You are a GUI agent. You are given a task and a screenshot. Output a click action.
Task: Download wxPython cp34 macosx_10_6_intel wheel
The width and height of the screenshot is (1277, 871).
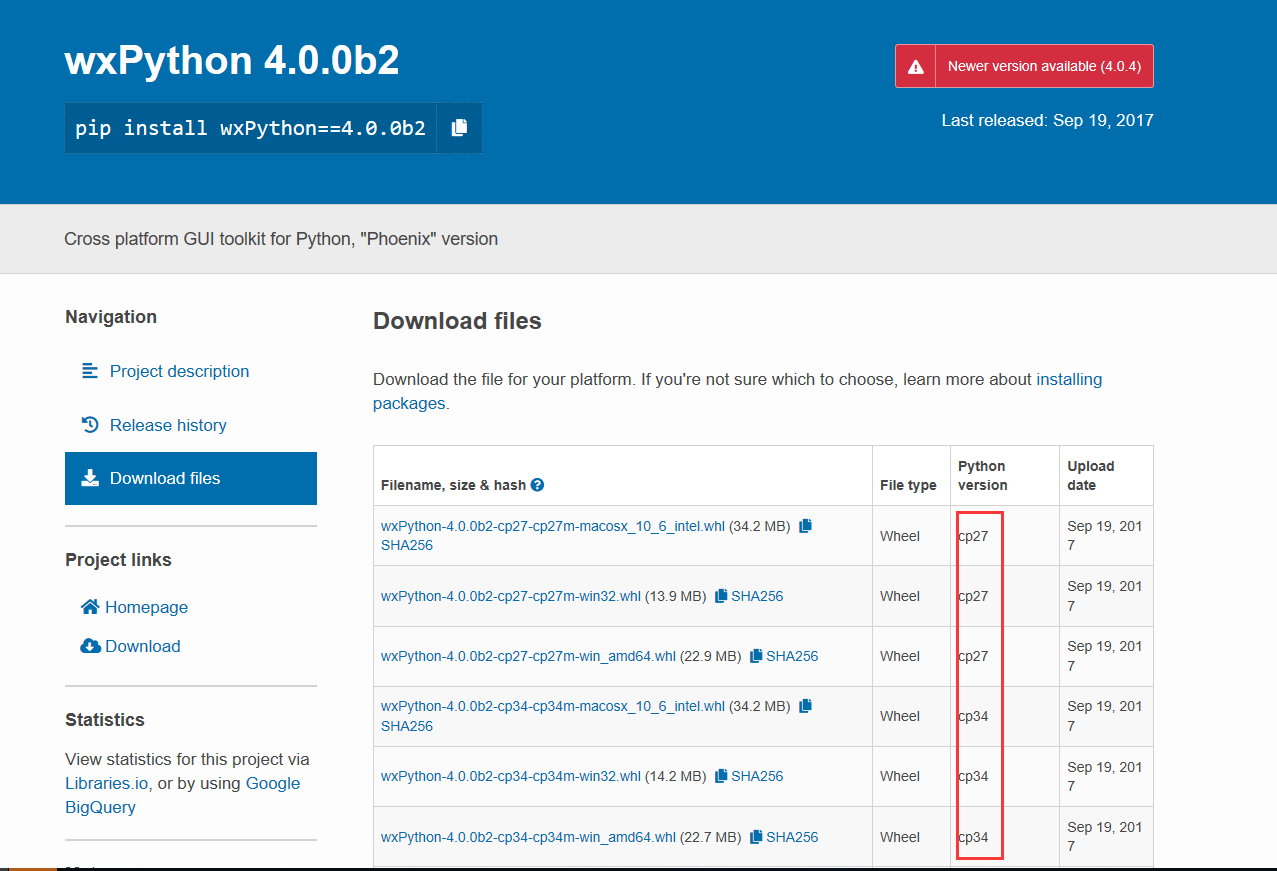tap(553, 706)
